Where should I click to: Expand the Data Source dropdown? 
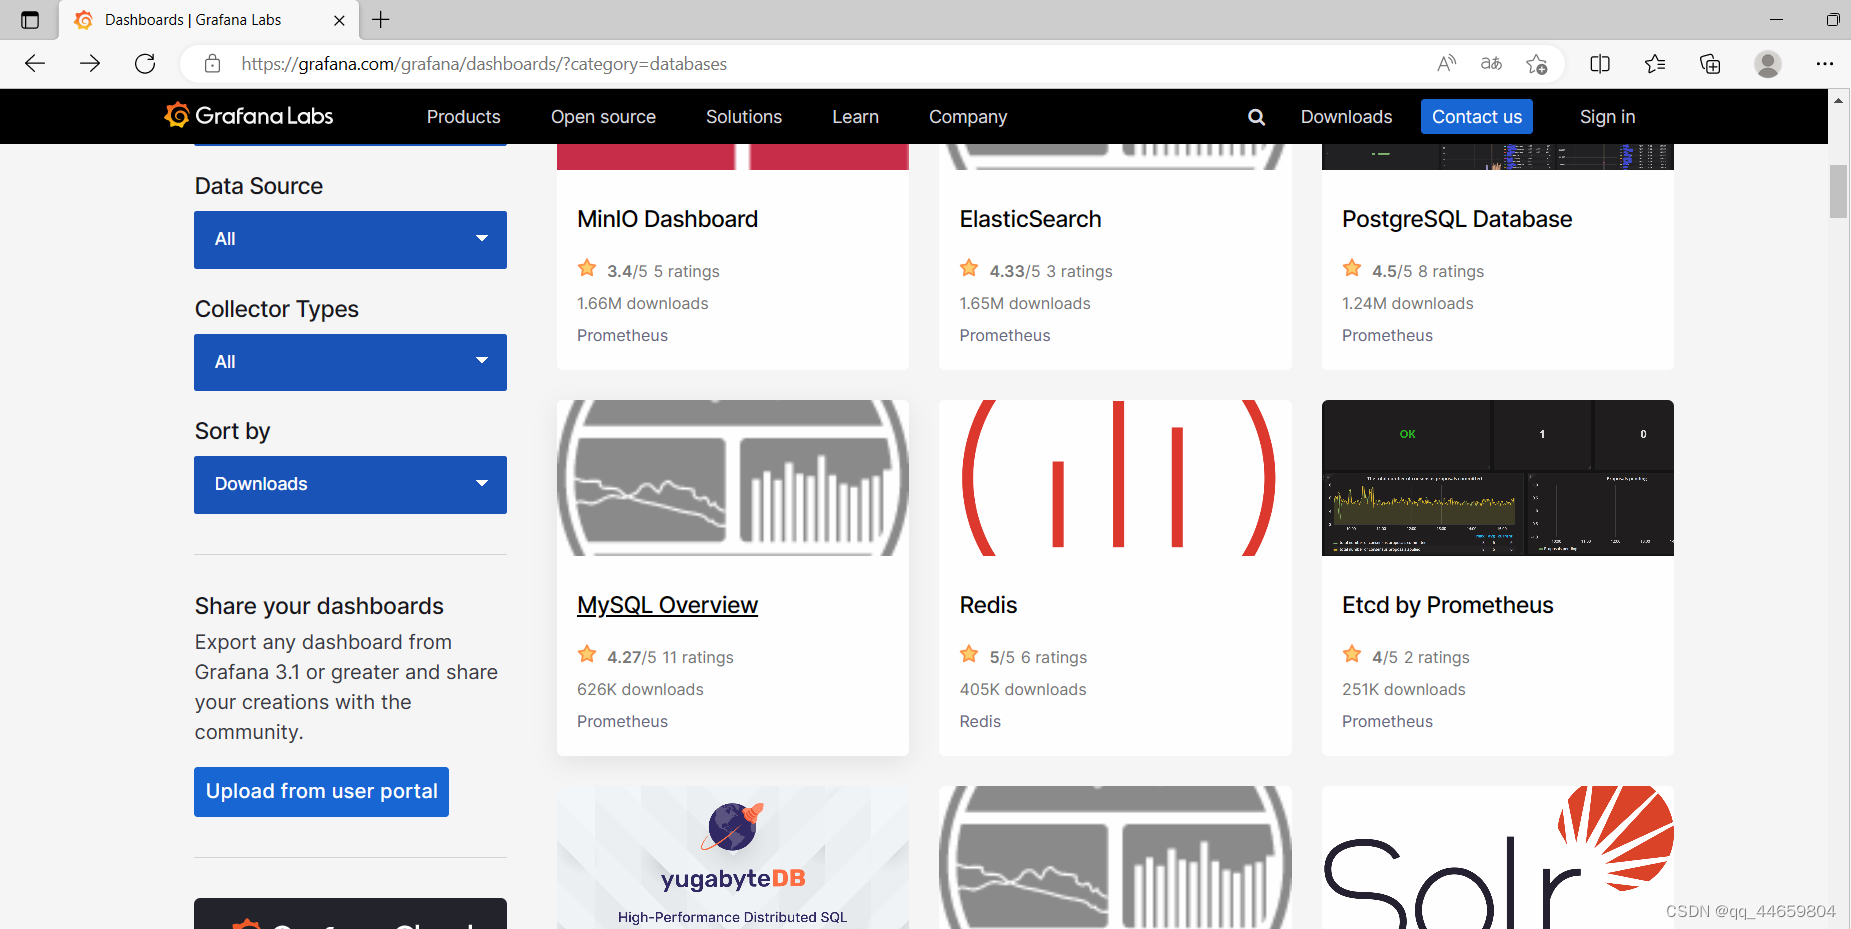350,239
